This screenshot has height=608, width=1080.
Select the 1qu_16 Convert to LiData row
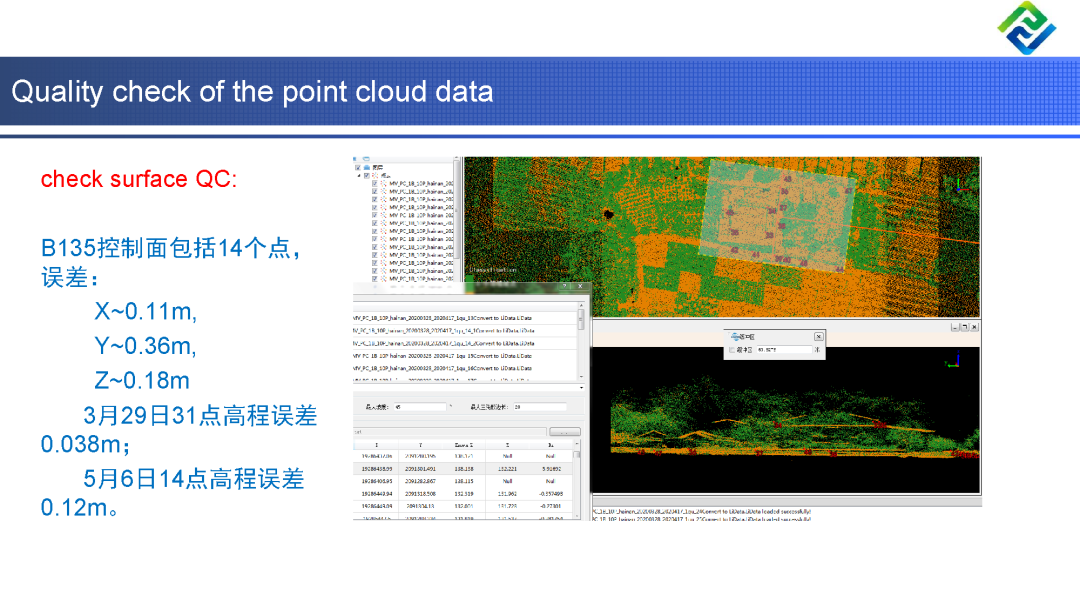click(x=465, y=368)
